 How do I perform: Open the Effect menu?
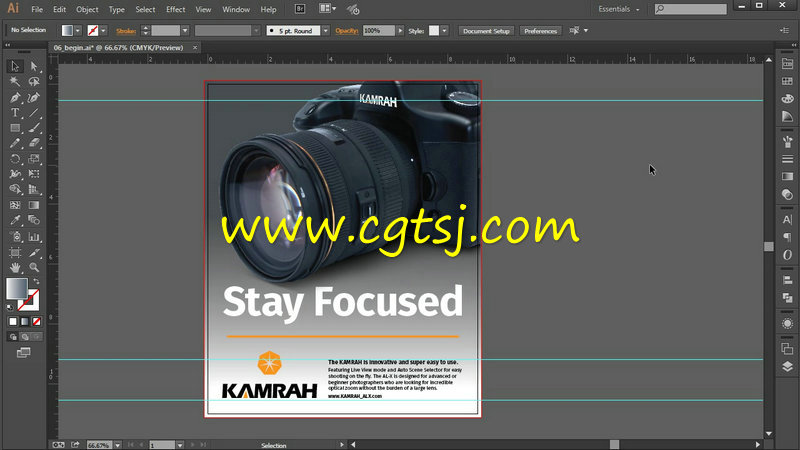click(x=176, y=9)
